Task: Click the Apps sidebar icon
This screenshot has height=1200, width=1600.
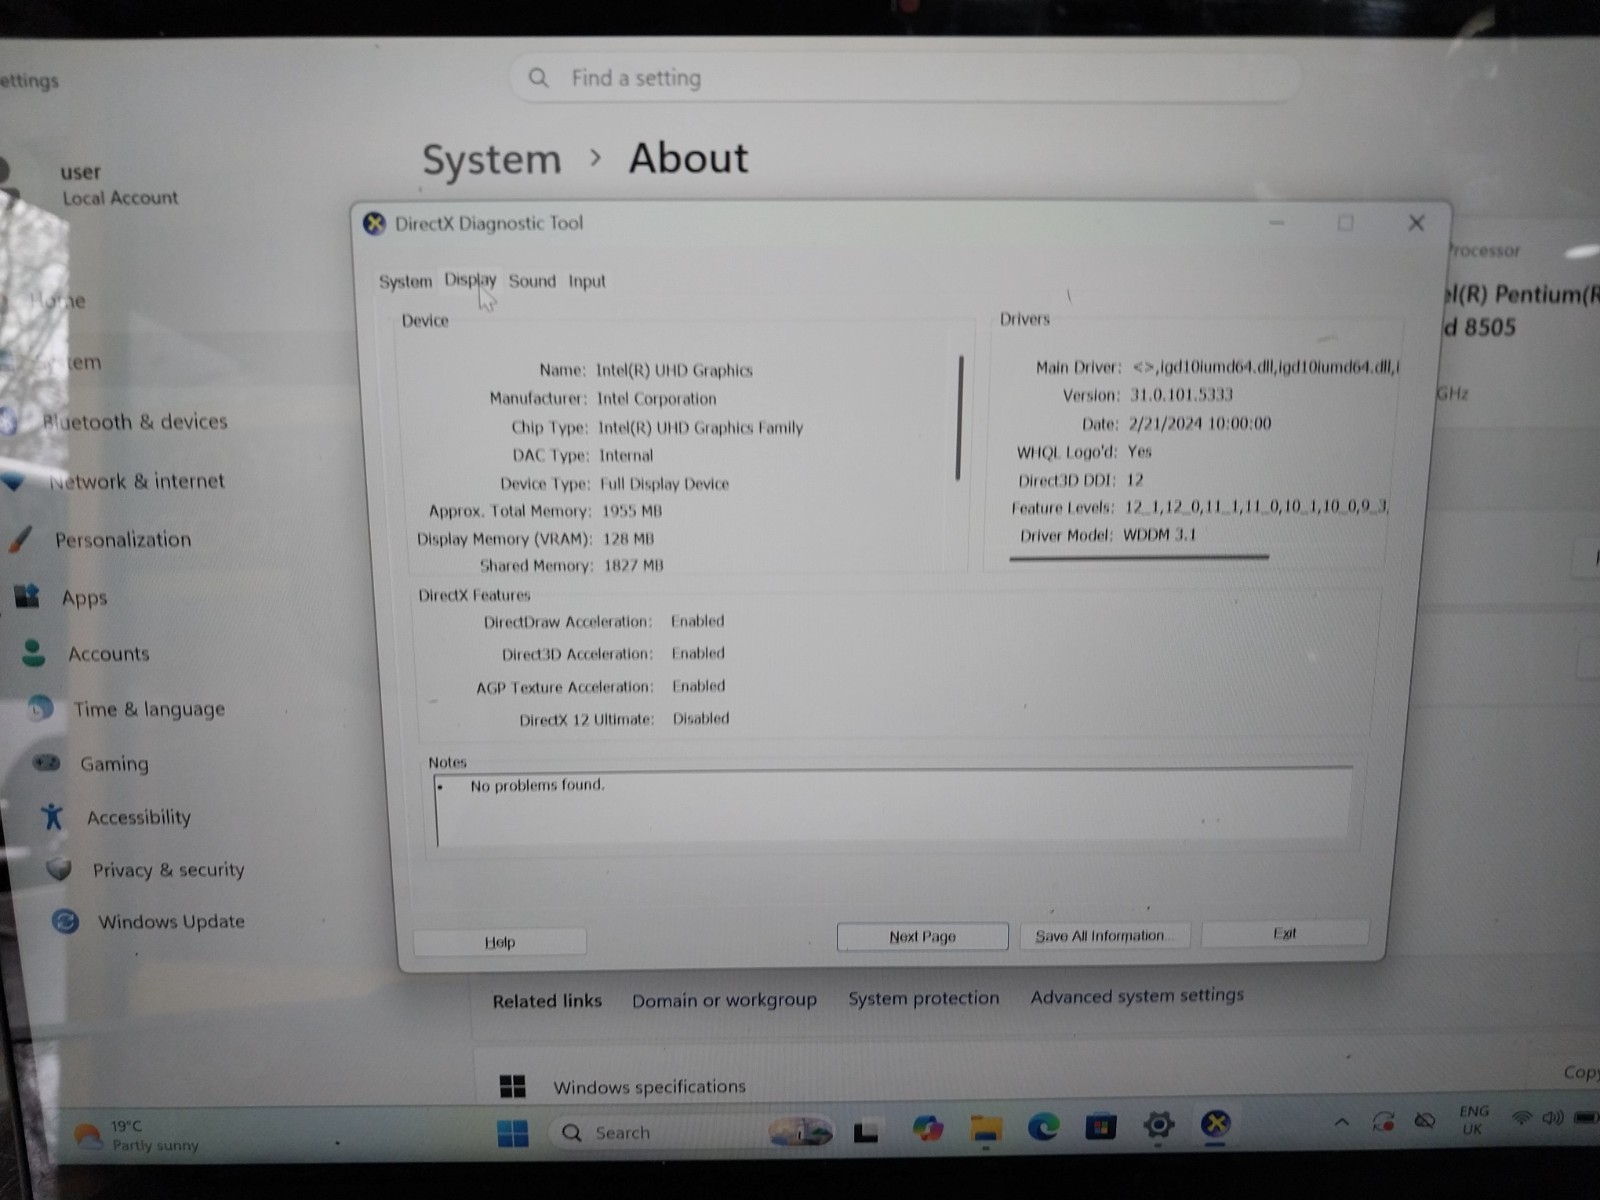Action: click(27, 597)
